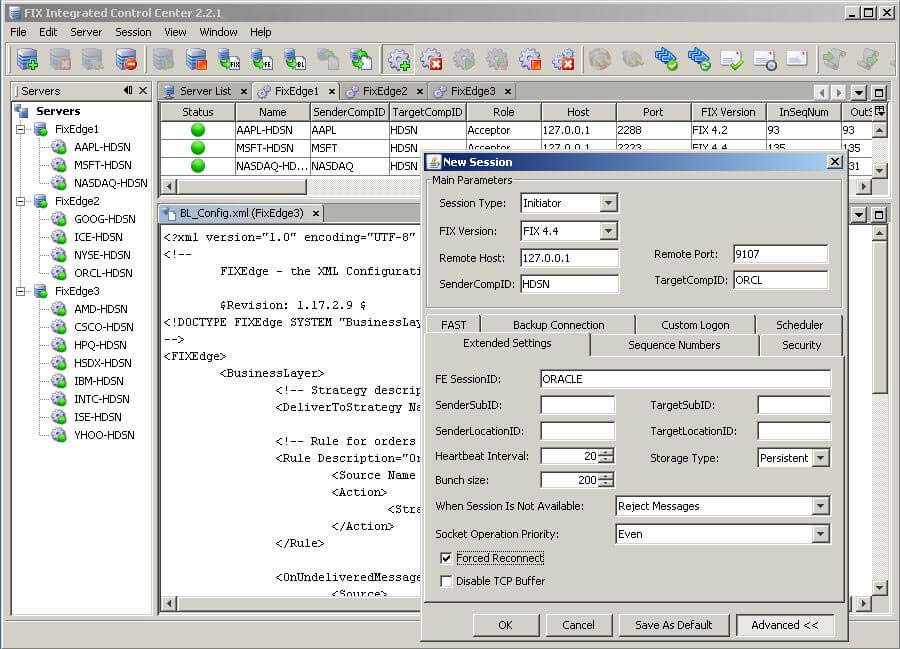
Task: Close the FixEdge2 tab
Action: (420, 91)
